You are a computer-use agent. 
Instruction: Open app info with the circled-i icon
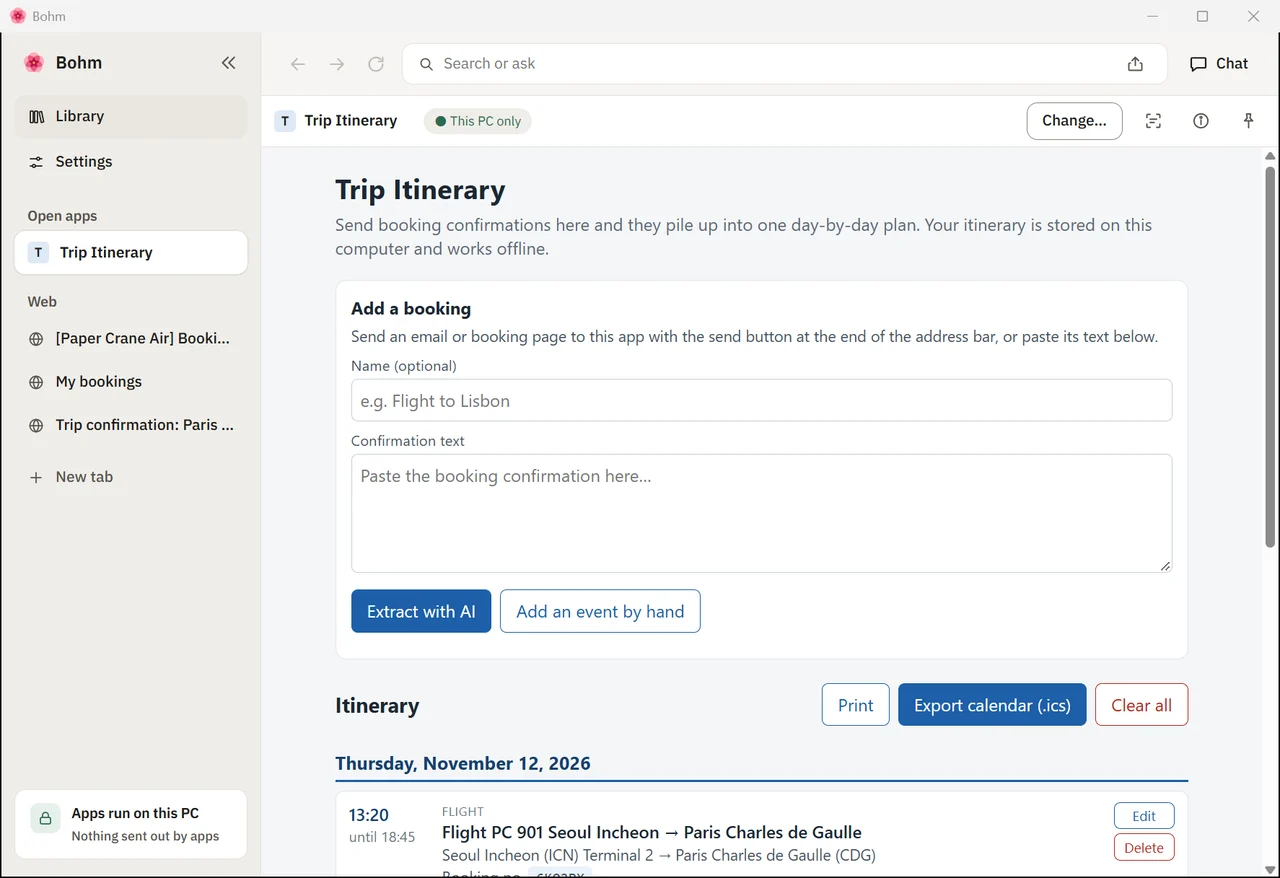tap(1201, 121)
